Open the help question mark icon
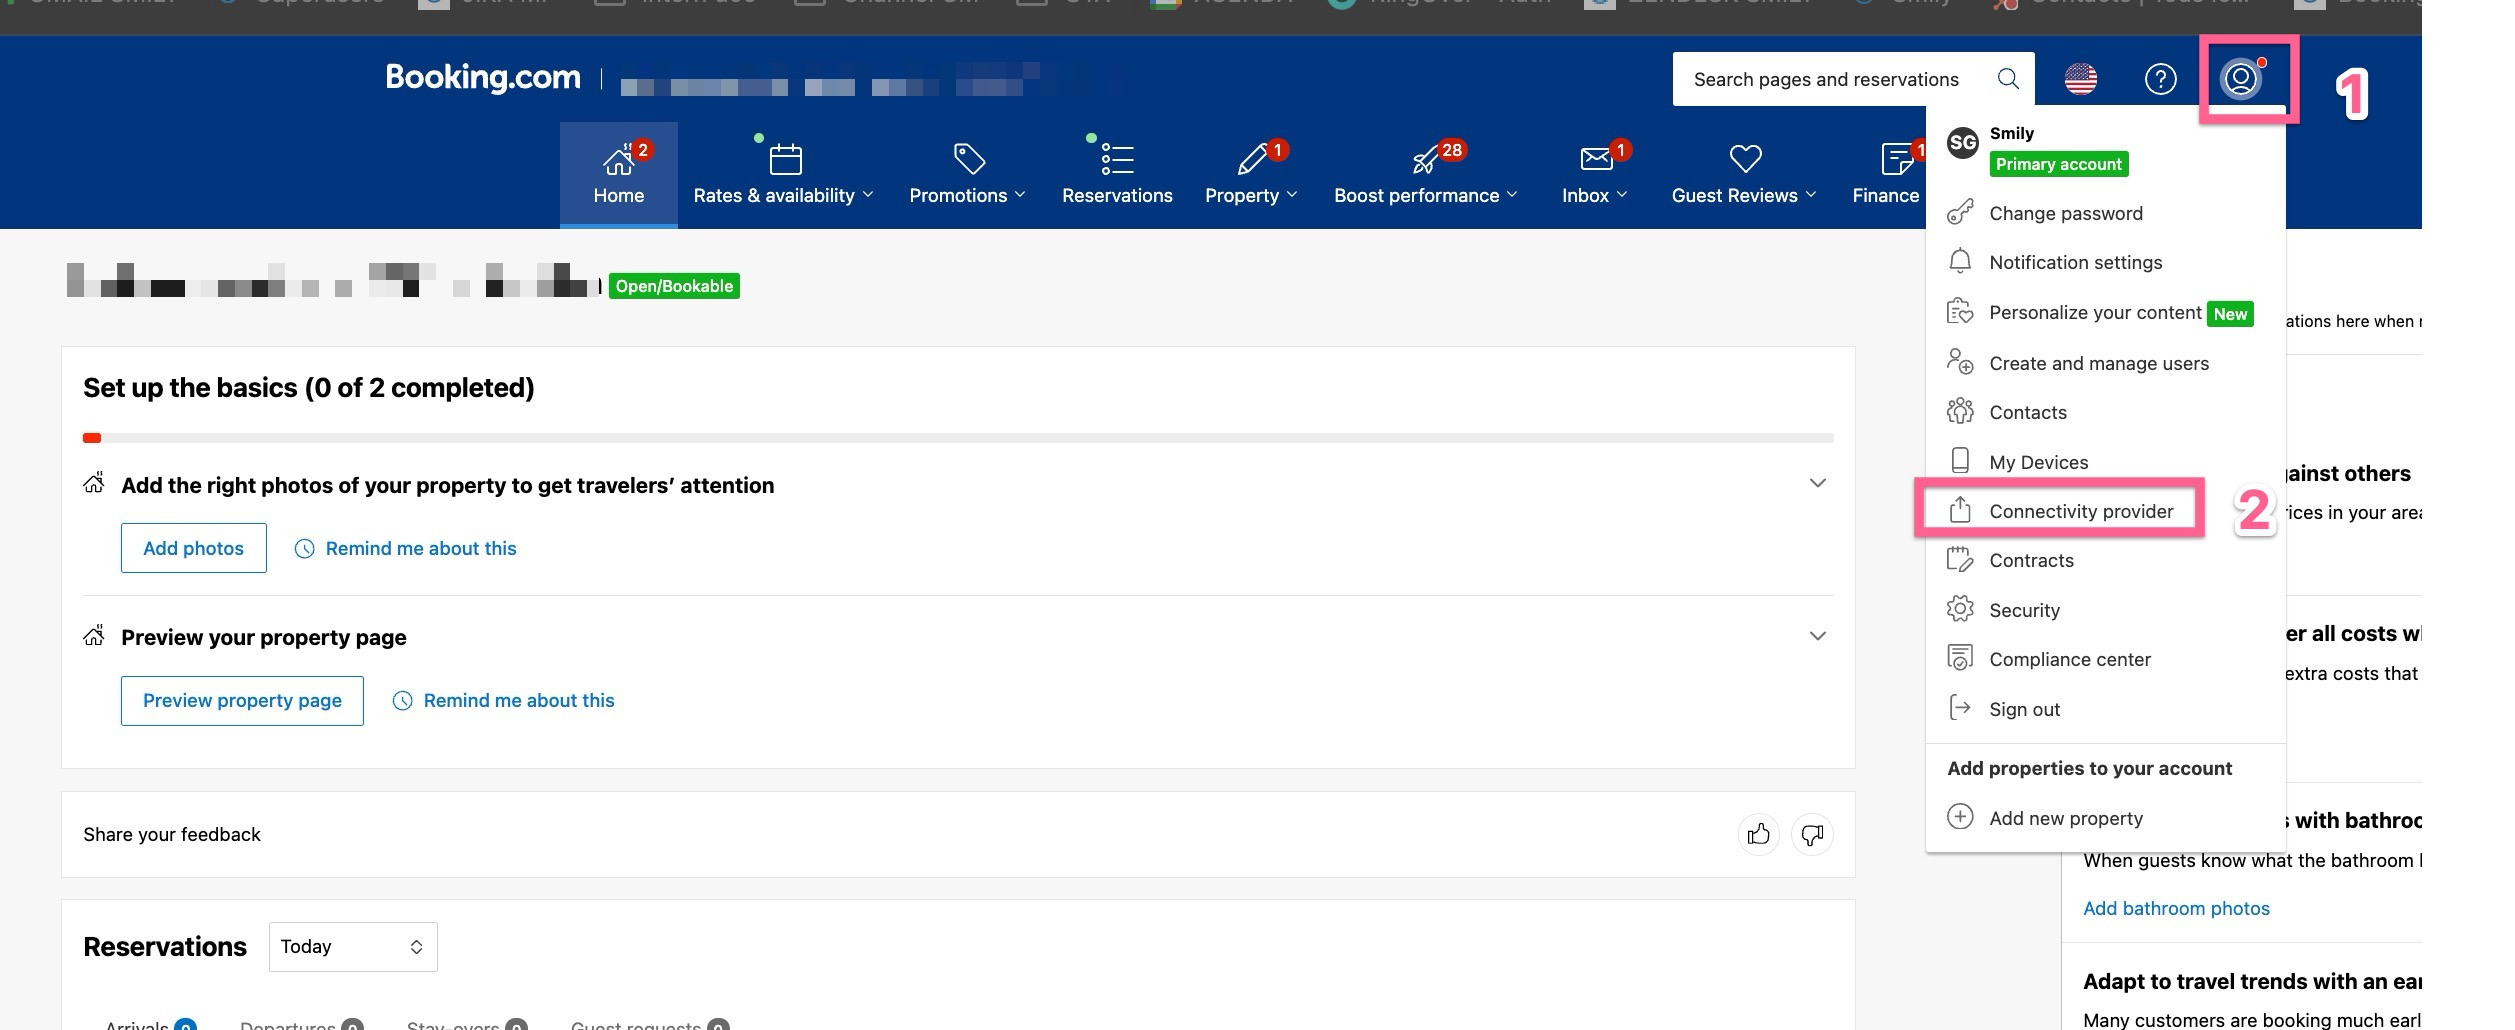This screenshot has height=1030, width=2515. point(2160,79)
